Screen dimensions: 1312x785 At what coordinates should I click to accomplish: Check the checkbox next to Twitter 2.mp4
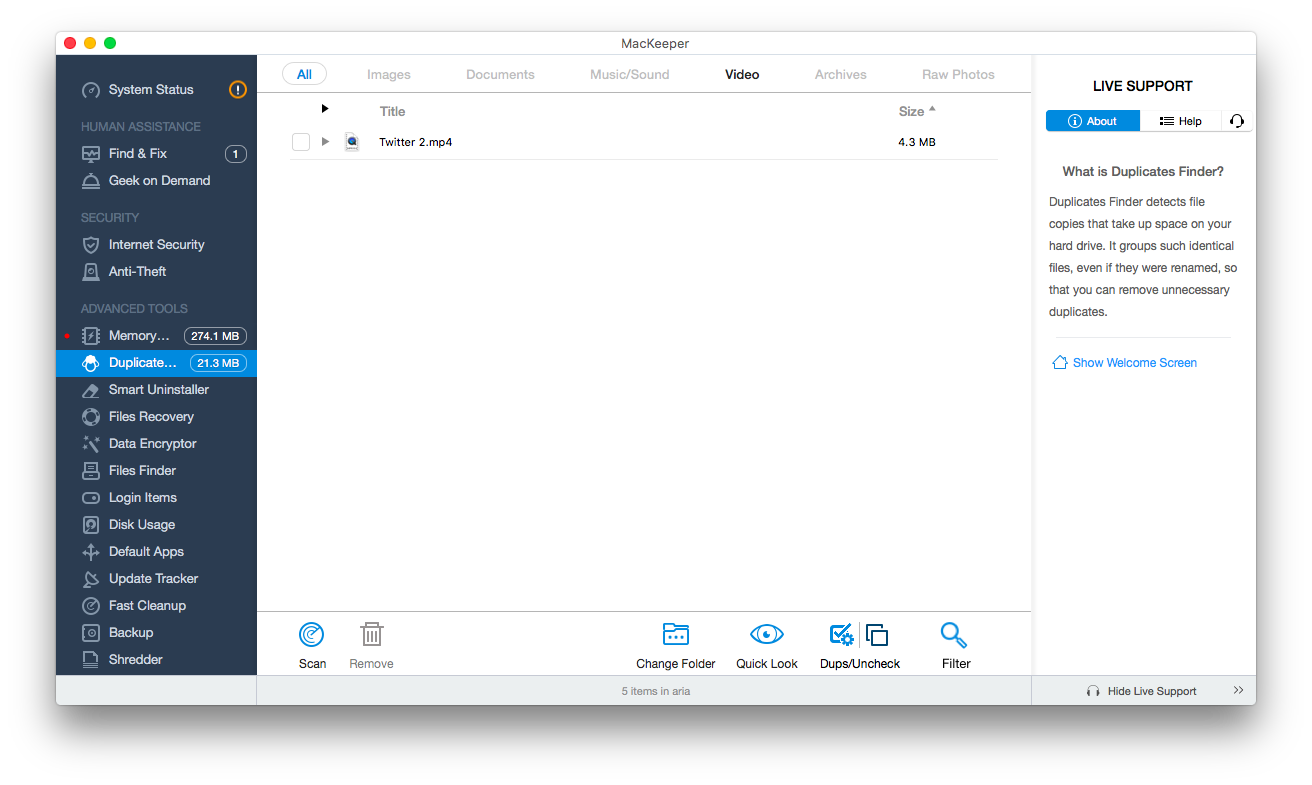pyautogui.click(x=301, y=141)
